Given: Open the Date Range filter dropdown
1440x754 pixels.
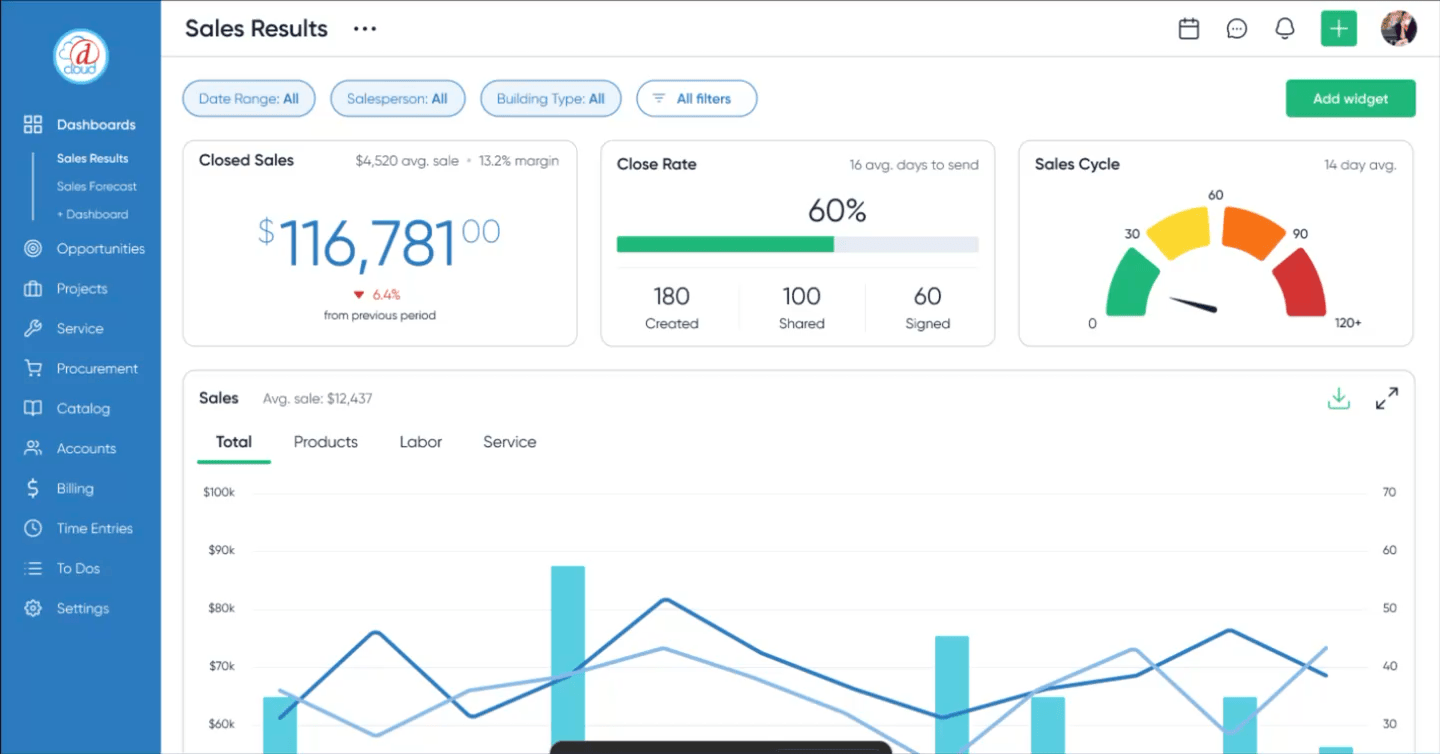Looking at the screenshot, I should (x=248, y=98).
